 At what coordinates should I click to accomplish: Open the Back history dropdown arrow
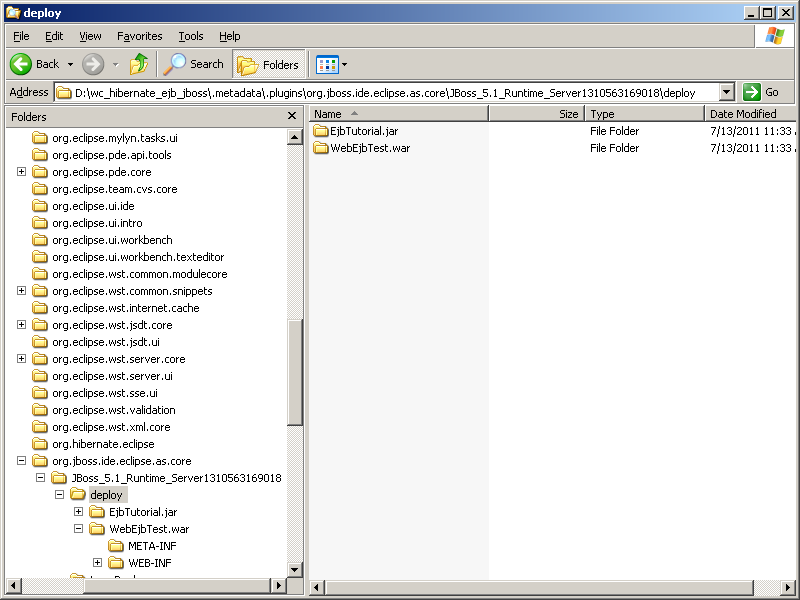pos(70,65)
